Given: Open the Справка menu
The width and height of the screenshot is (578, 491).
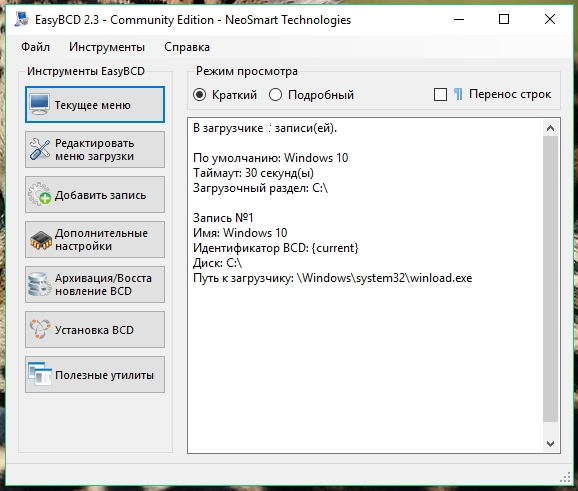Looking at the screenshot, I should [187, 47].
